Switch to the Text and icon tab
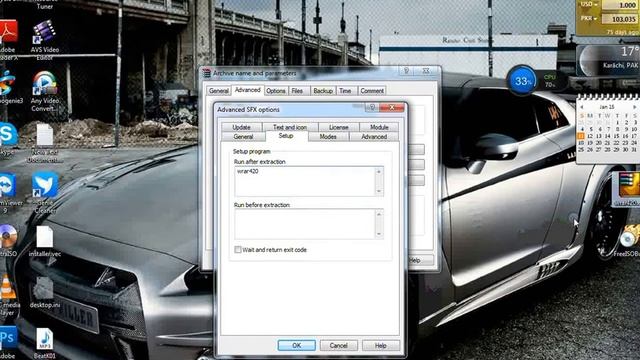This screenshot has height=360, width=640. tap(290, 127)
